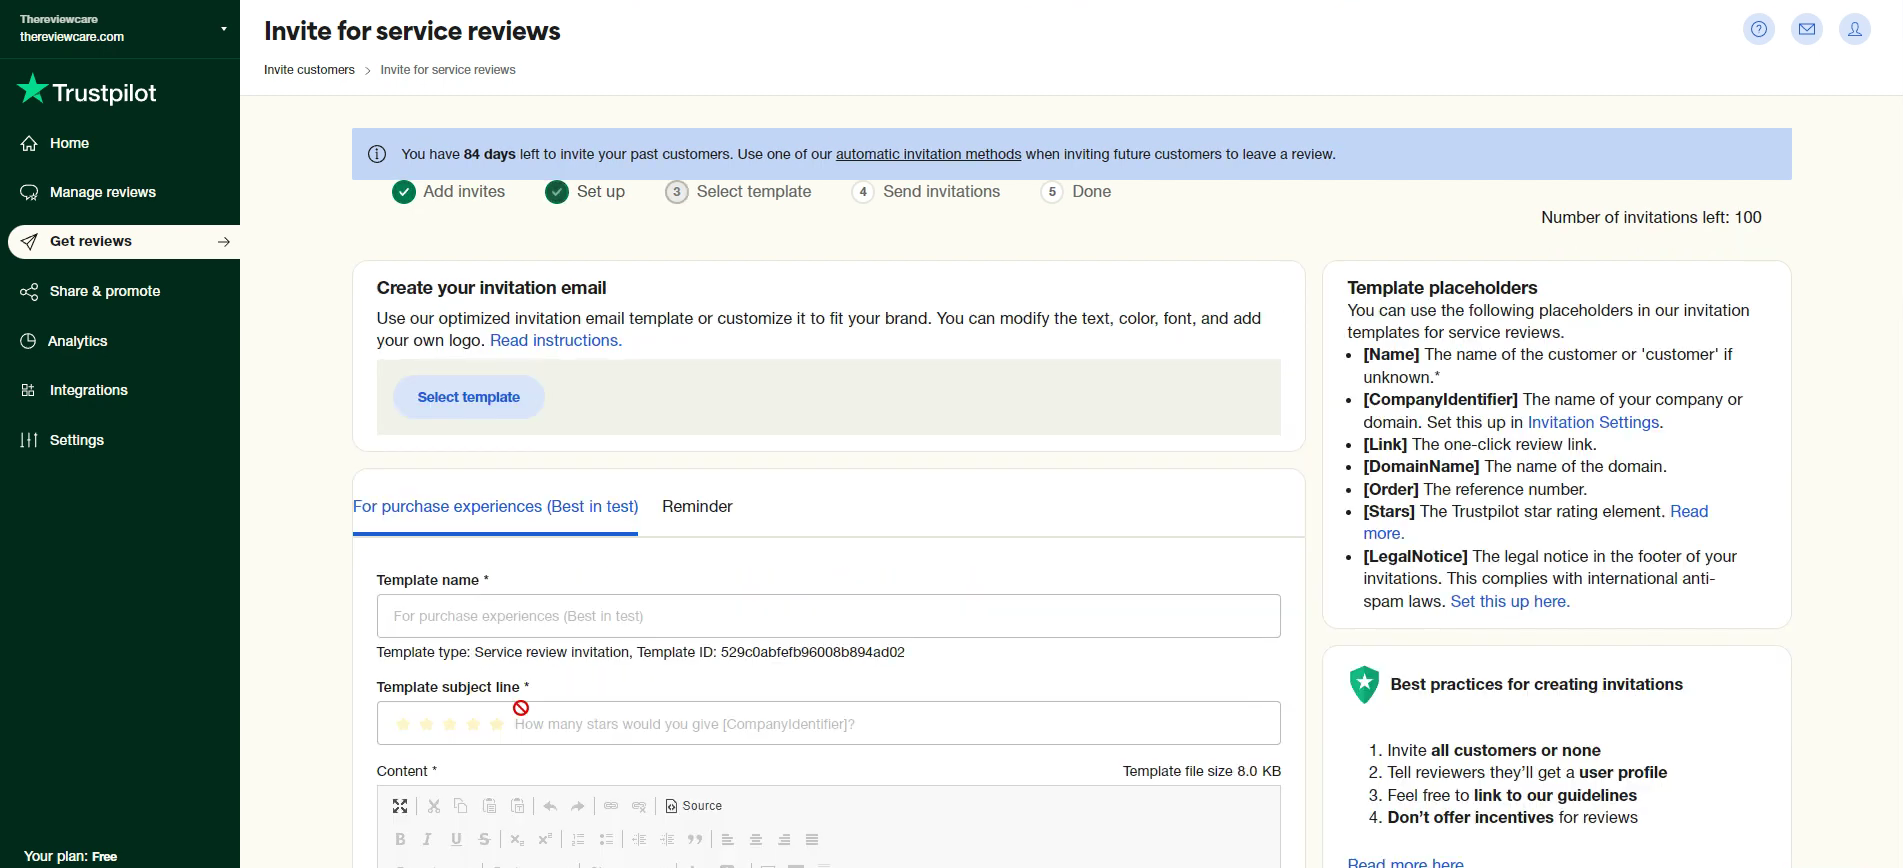Click the 'Template placeholders' heading
Image resolution: width=1903 pixels, height=868 pixels.
pos(1442,288)
